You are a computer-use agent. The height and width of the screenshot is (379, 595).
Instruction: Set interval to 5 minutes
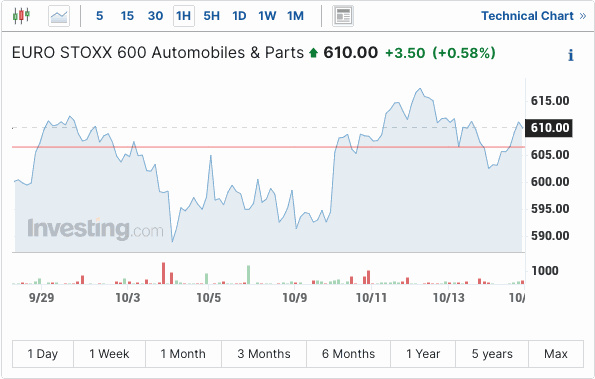coord(100,16)
